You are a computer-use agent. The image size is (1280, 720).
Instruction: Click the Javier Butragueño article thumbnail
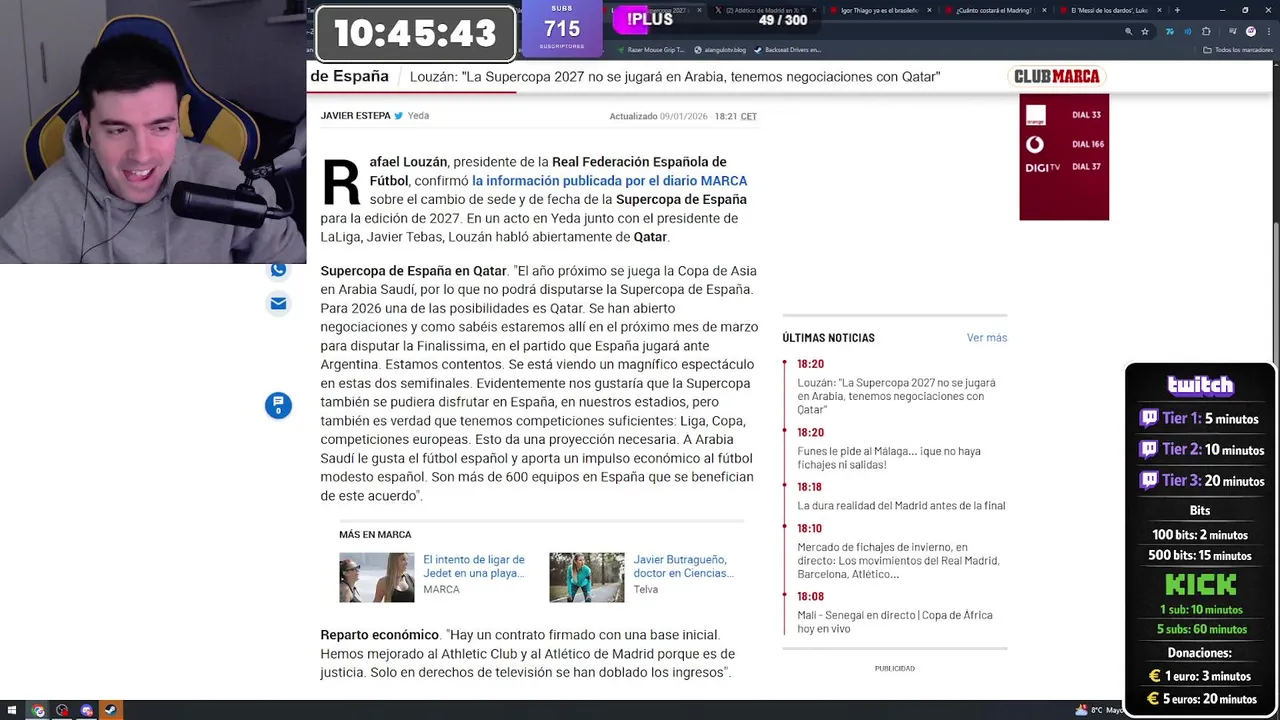pyautogui.click(x=586, y=577)
